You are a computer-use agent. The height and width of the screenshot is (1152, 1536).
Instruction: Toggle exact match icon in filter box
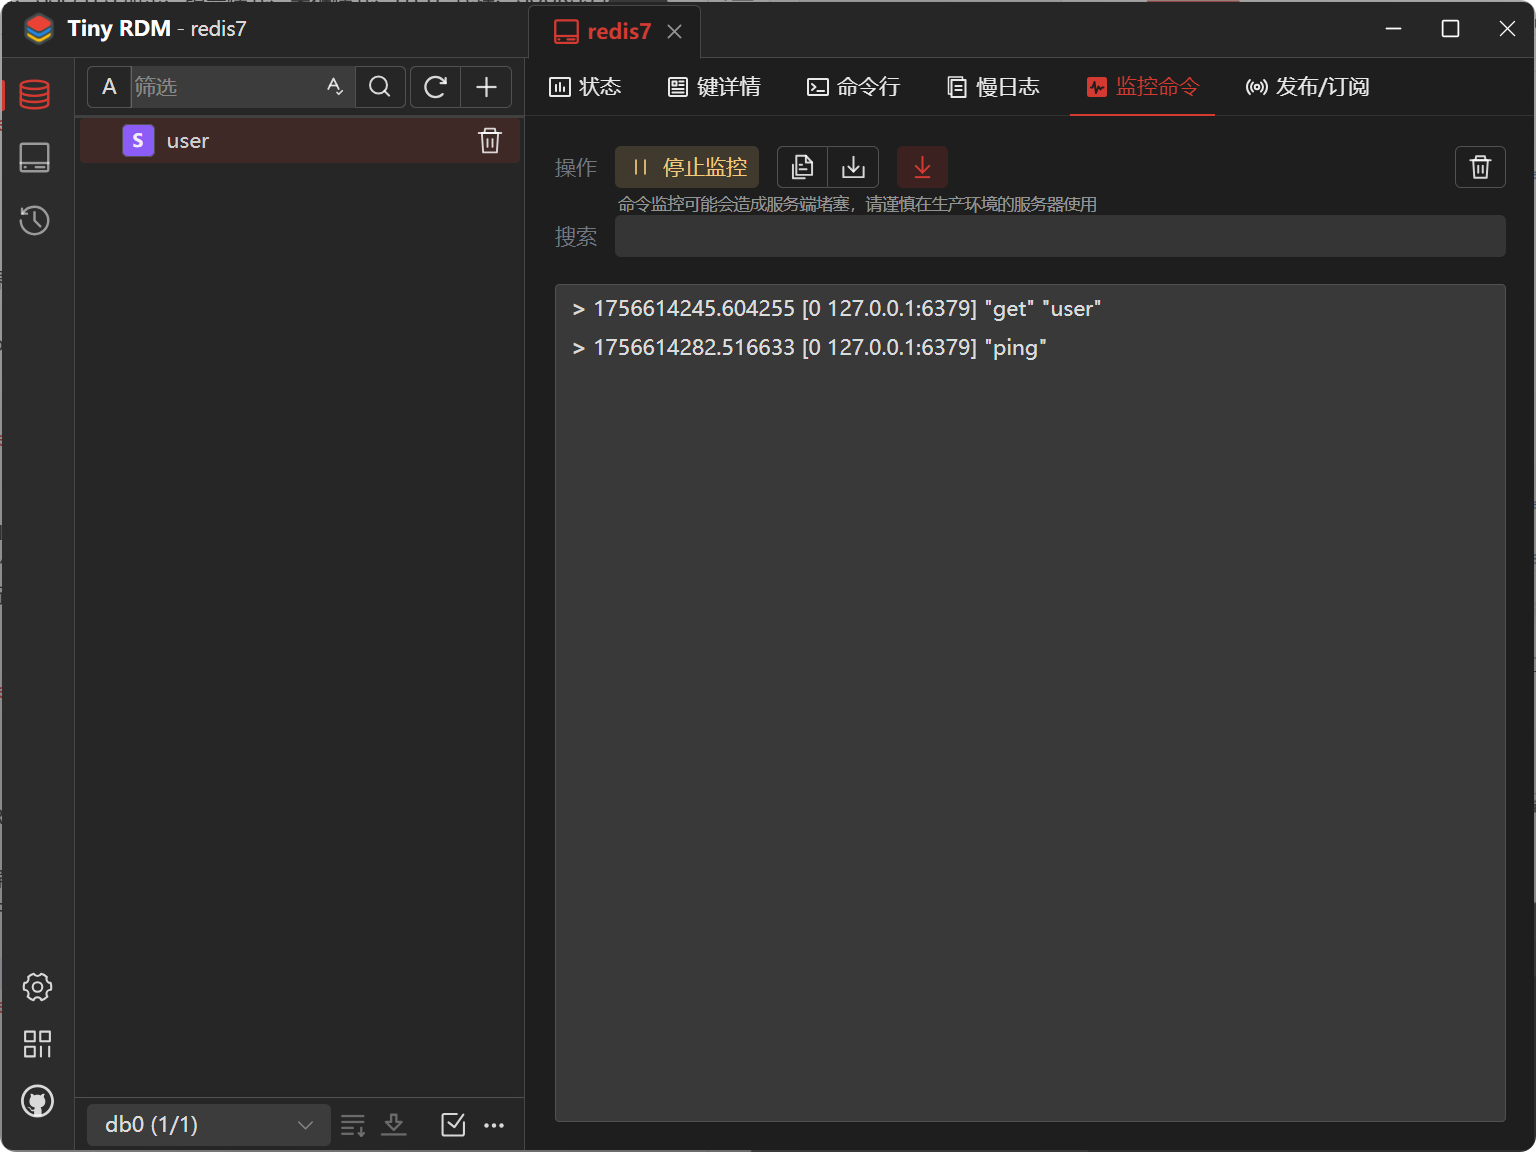[x=335, y=87]
